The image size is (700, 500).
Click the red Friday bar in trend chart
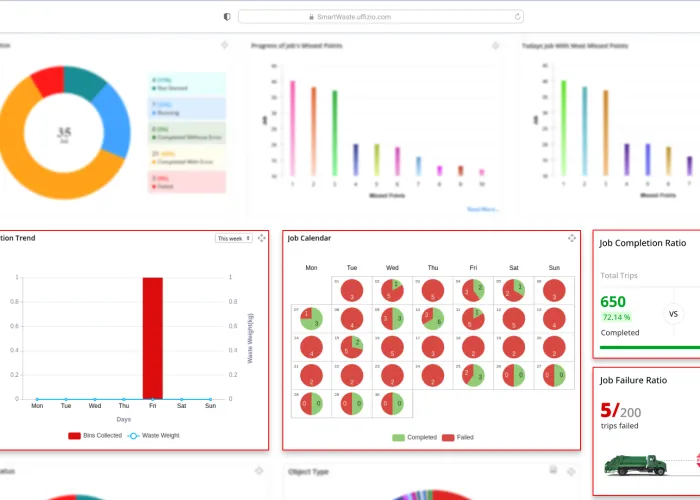click(152, 338)
